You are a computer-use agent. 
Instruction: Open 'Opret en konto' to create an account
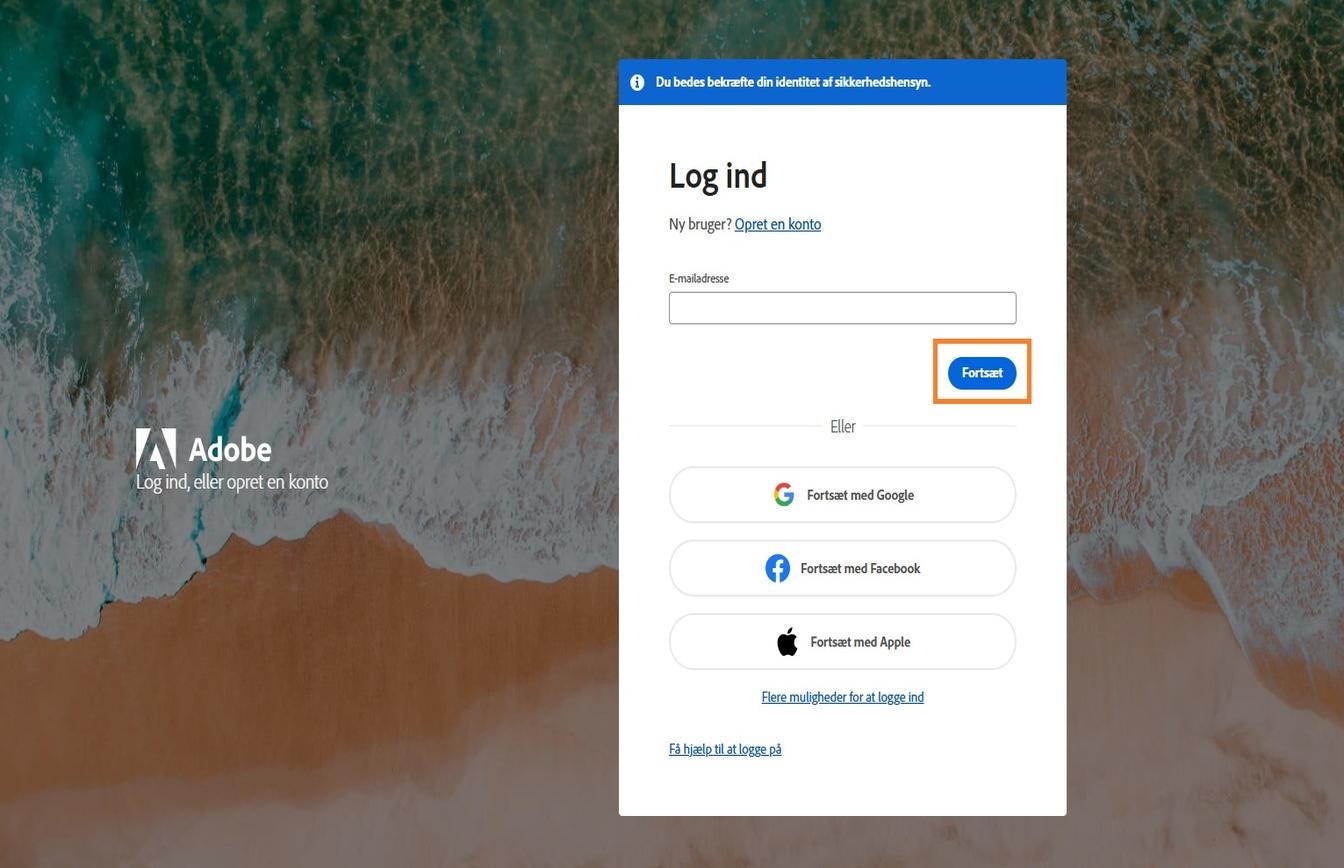[x=777, y=223]
